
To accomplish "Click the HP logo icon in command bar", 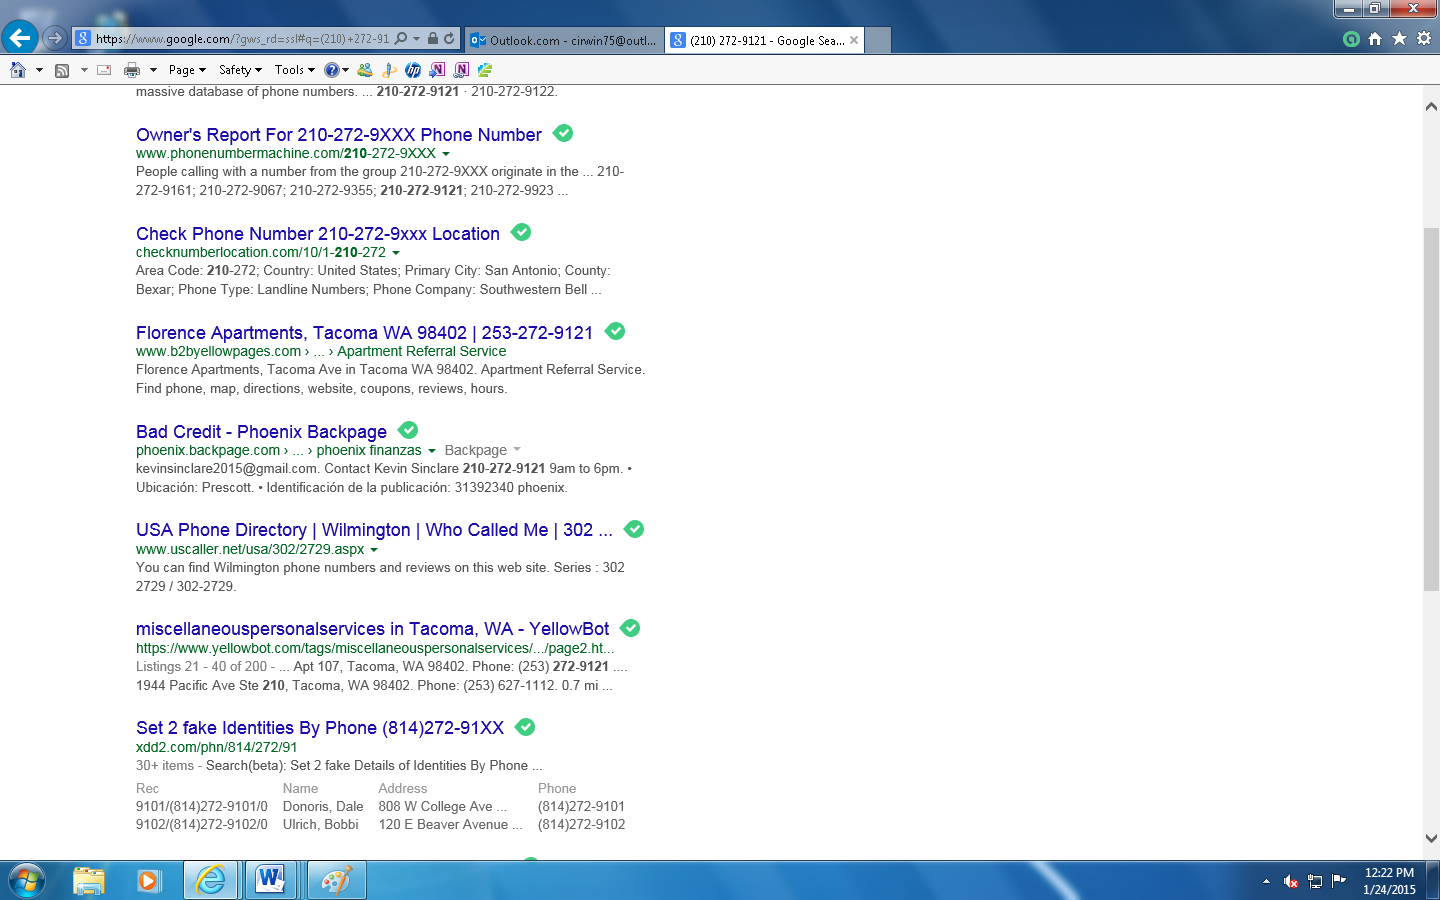I will click(x=413, y=70).
